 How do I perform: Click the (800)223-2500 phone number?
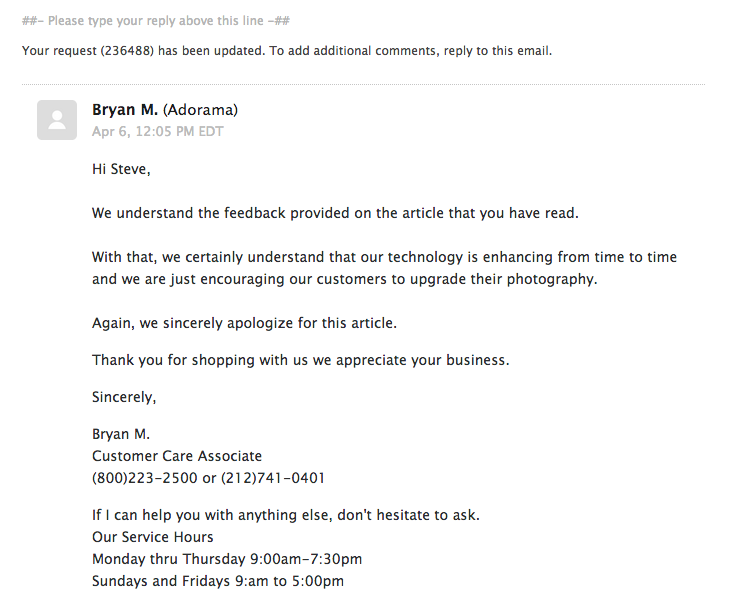145,478
